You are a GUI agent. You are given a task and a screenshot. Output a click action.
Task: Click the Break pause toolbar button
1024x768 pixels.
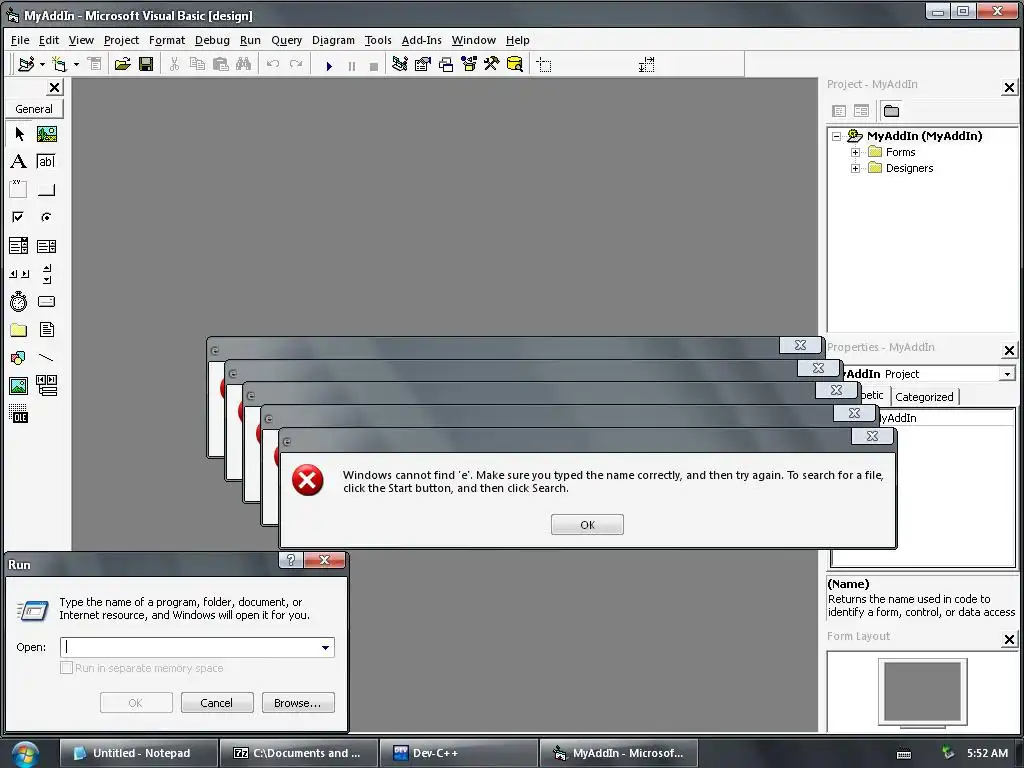coord(352,65)
